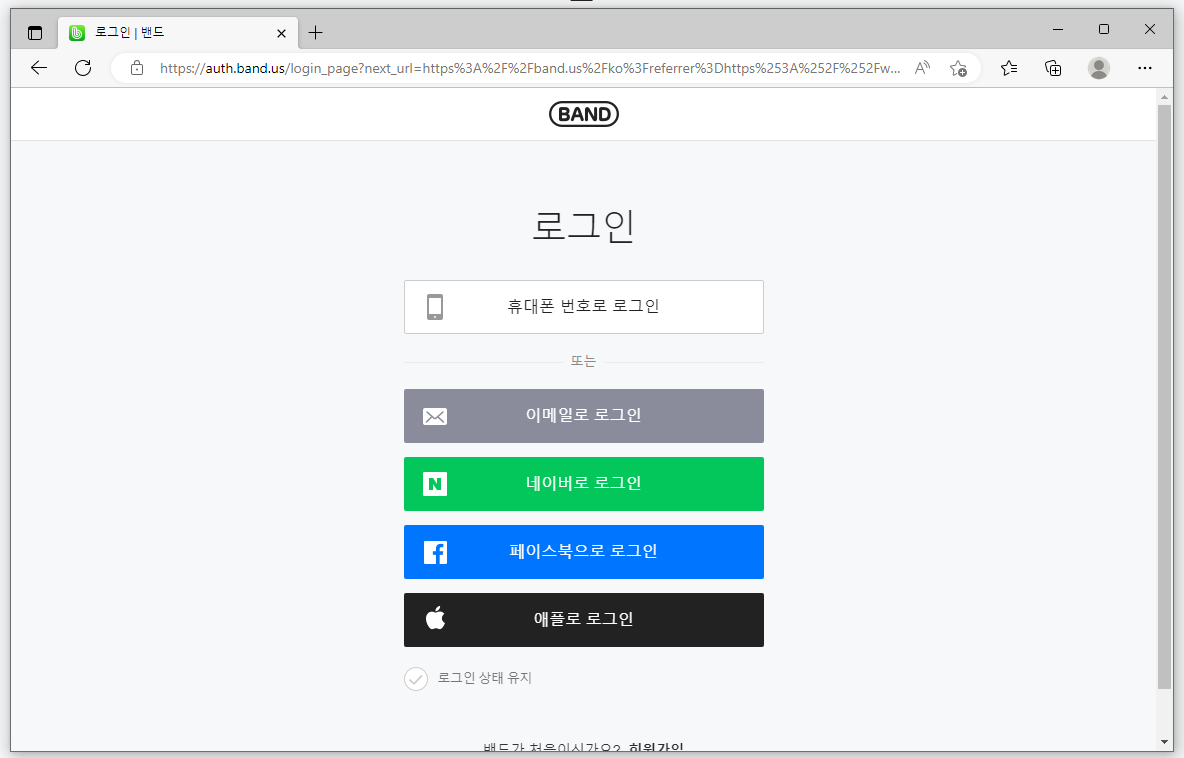This screenshot has height=758, width=1184.
Task: Click the 로그인 상태 유지 label text
Action: (x=485, y=678)
